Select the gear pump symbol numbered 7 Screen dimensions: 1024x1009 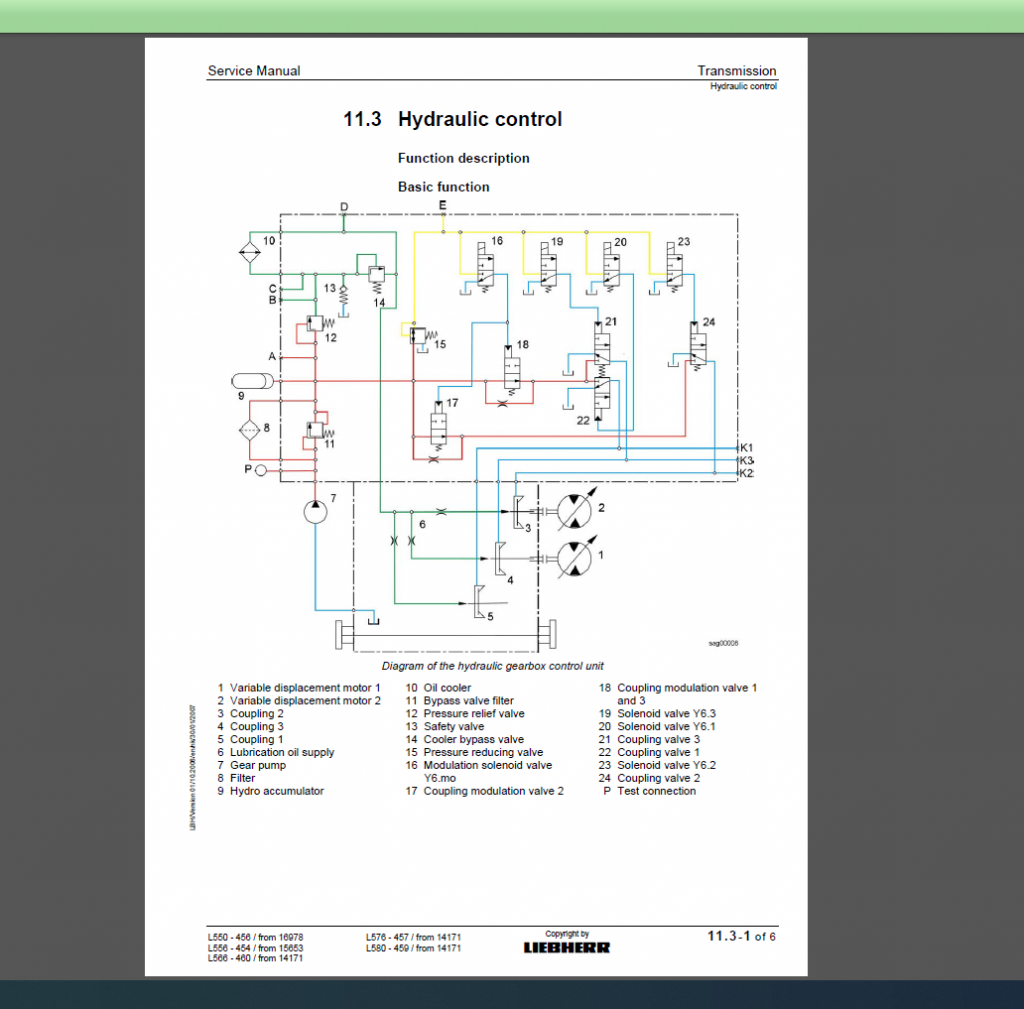(x=315, y=510)
